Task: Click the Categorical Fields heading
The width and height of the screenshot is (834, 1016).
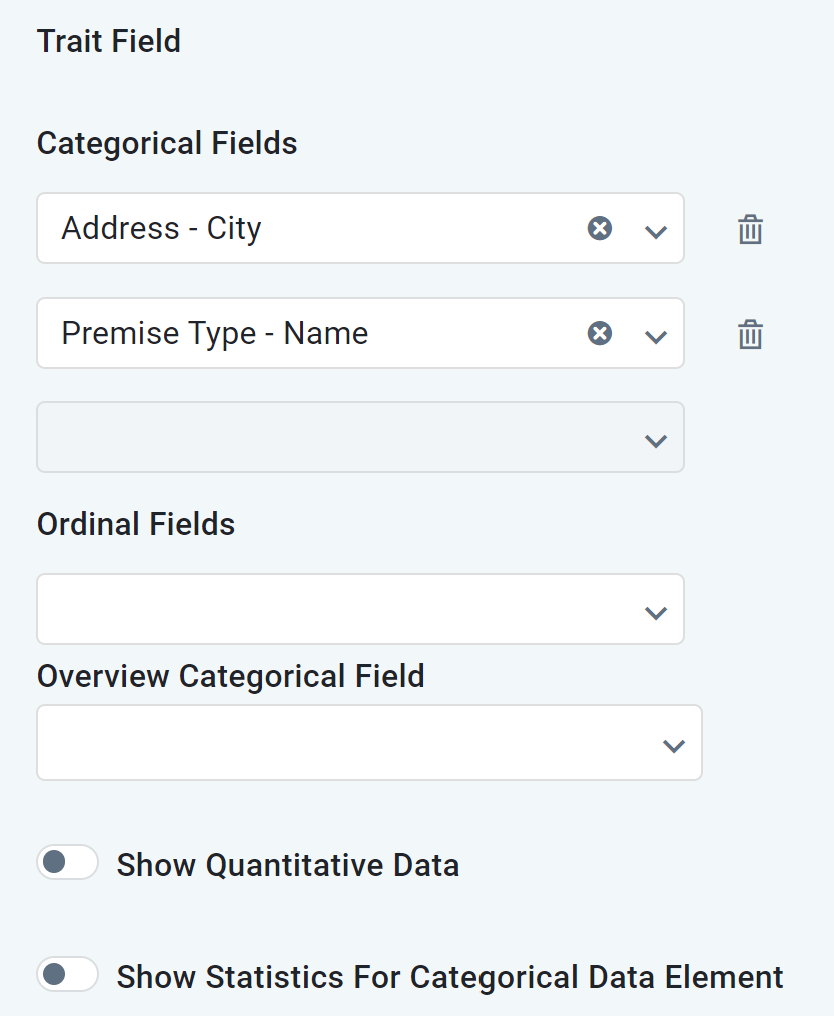Action: pyautogui.click(x=167, y=143)
